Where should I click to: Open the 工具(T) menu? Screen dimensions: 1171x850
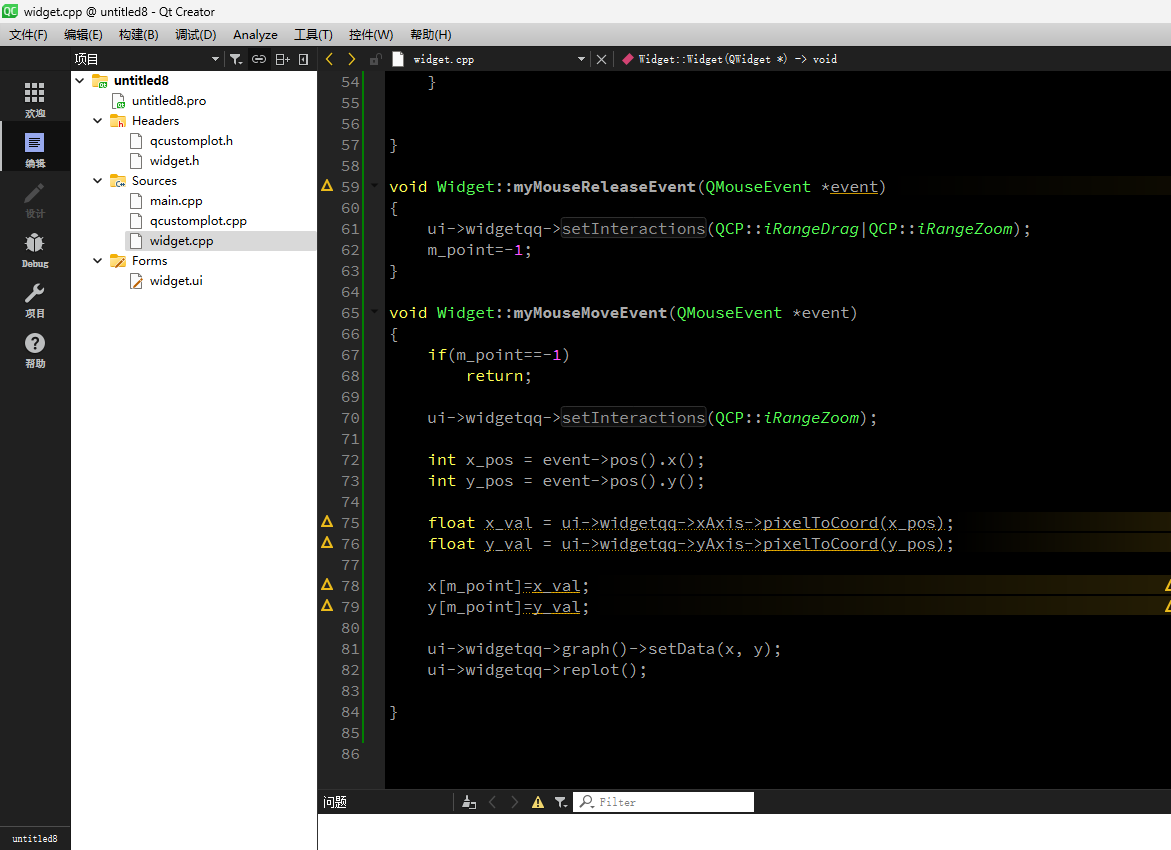click(x=313, y=34)
